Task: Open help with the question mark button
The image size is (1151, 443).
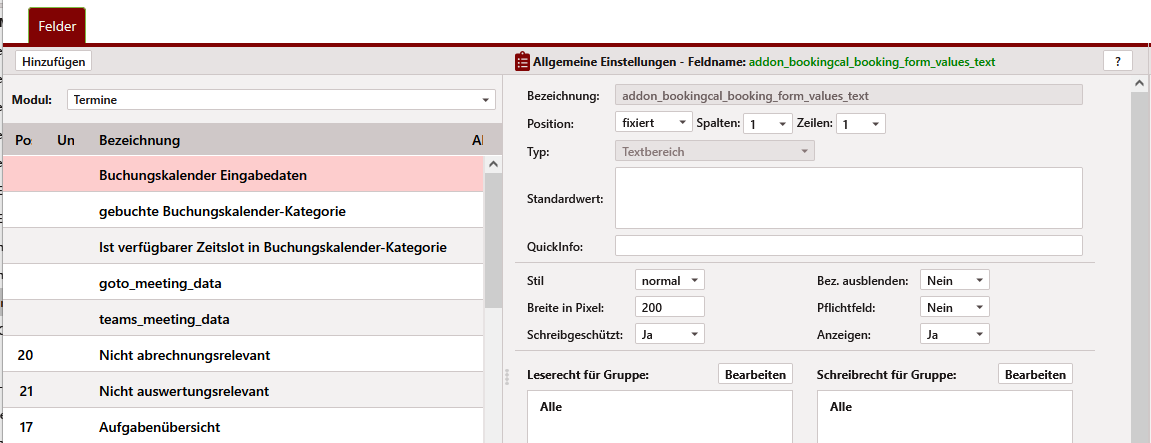Action: pos(1117,61)
